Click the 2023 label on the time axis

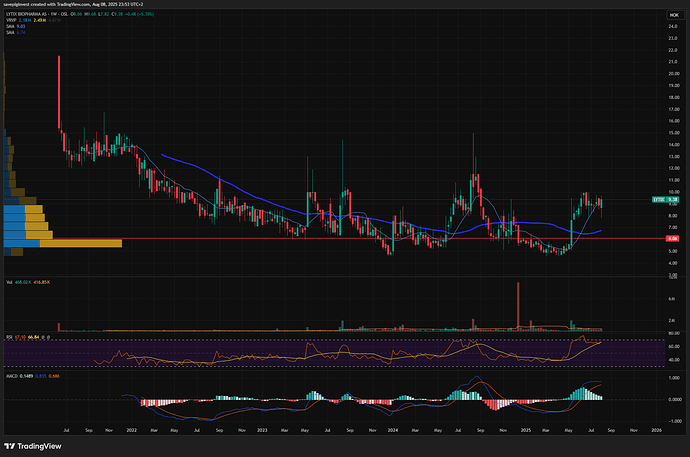click(262, 430)
